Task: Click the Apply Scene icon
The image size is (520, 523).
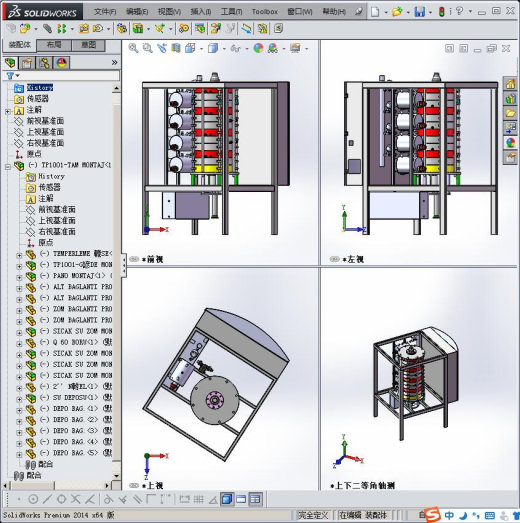Action: (273, 48)
